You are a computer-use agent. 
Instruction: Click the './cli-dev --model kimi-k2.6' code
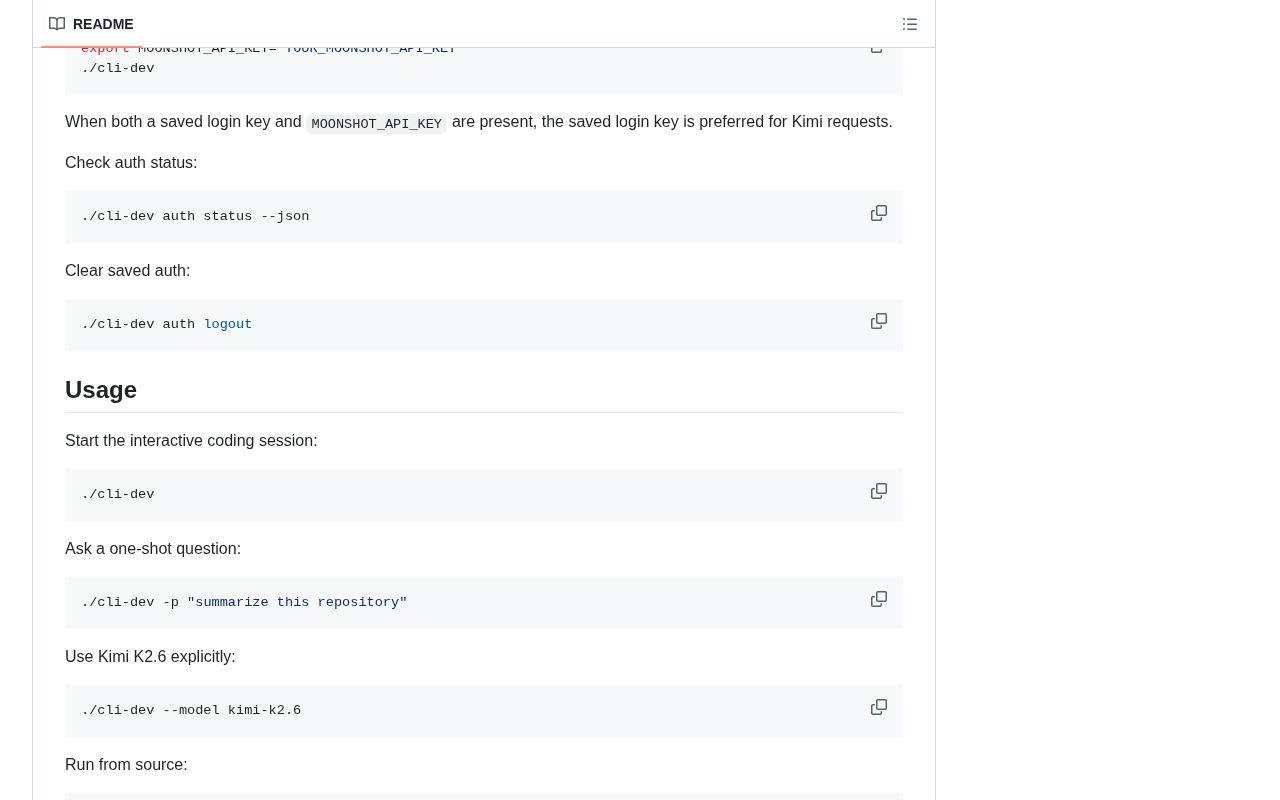click(191, 710)
